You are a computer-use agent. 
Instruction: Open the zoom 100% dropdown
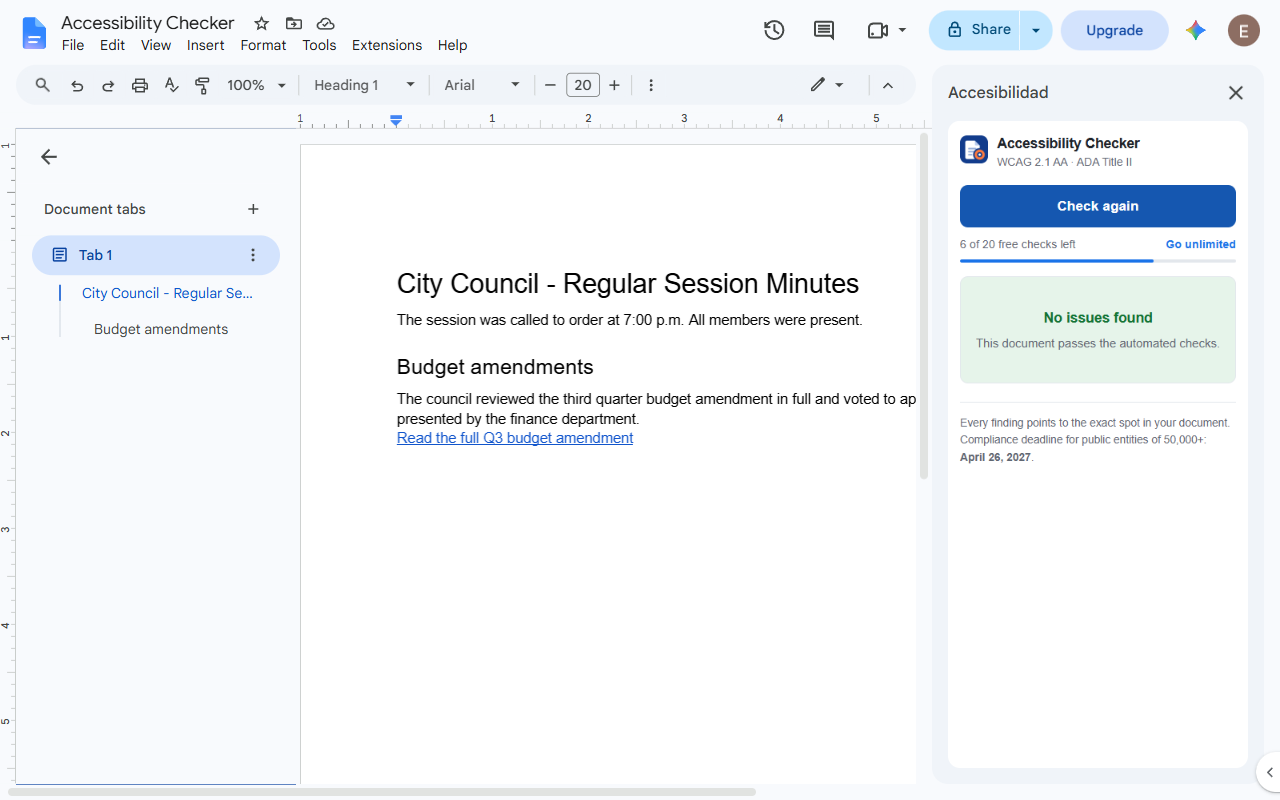point(257,85)
